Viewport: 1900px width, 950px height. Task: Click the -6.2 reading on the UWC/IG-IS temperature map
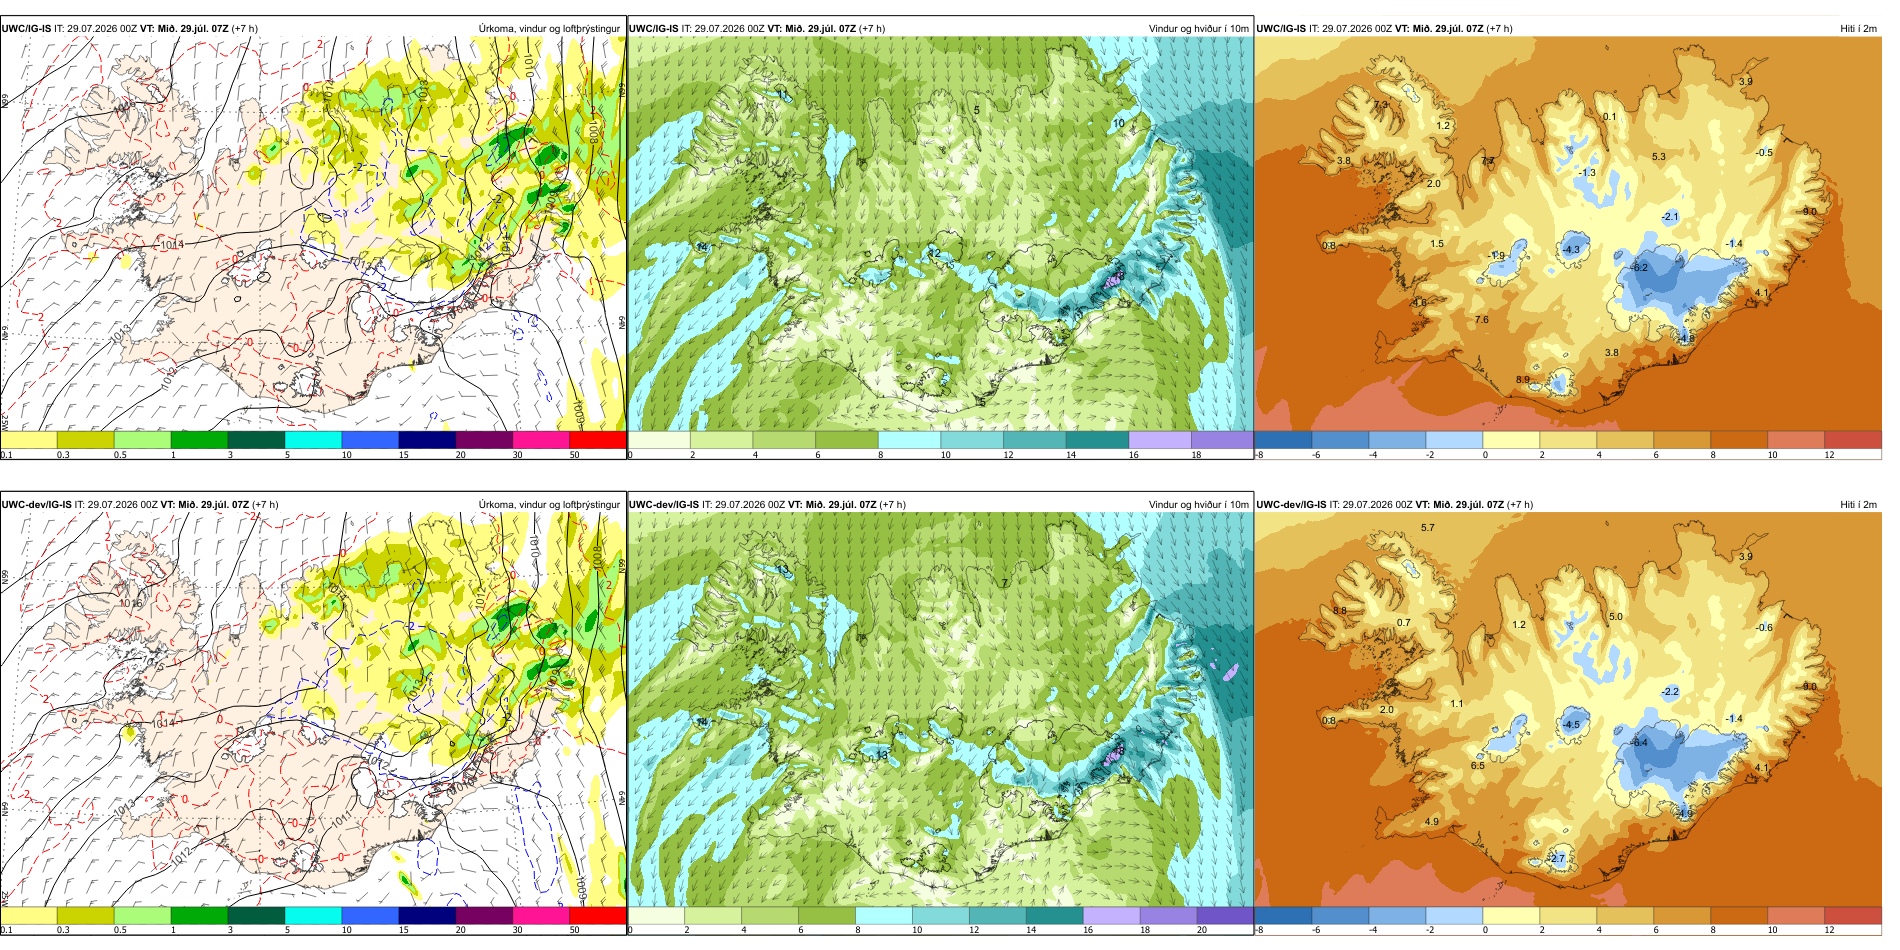1639,268
